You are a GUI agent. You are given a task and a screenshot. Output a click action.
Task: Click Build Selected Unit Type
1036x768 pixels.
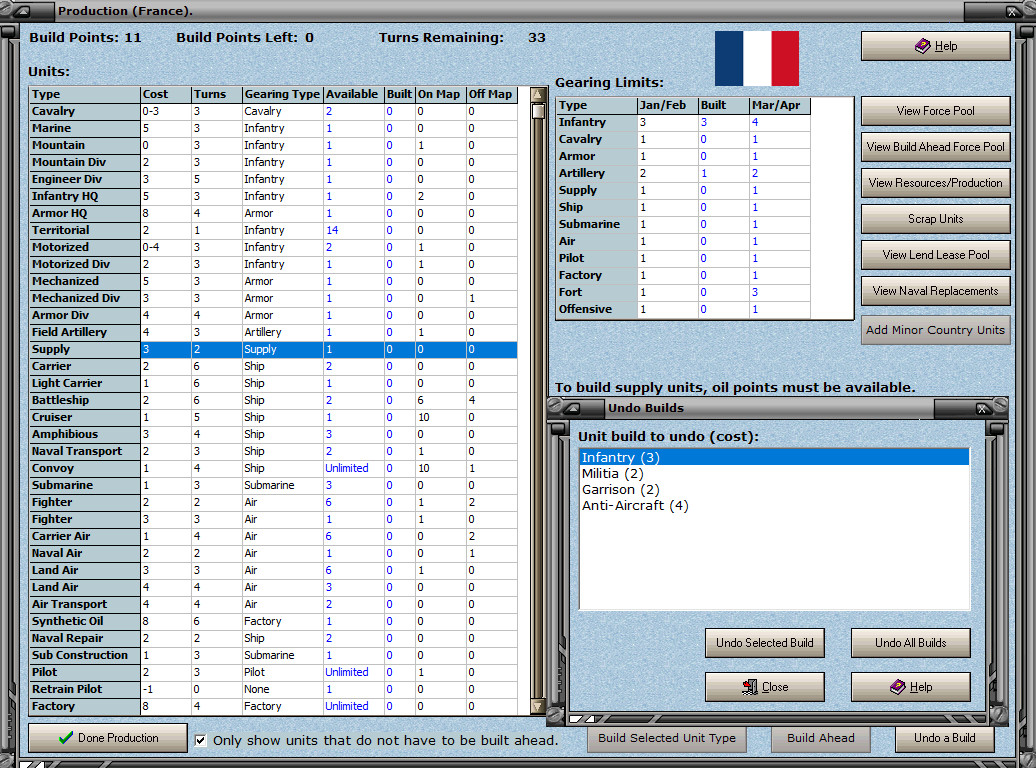pyautogui.click(x=666, y=738)
